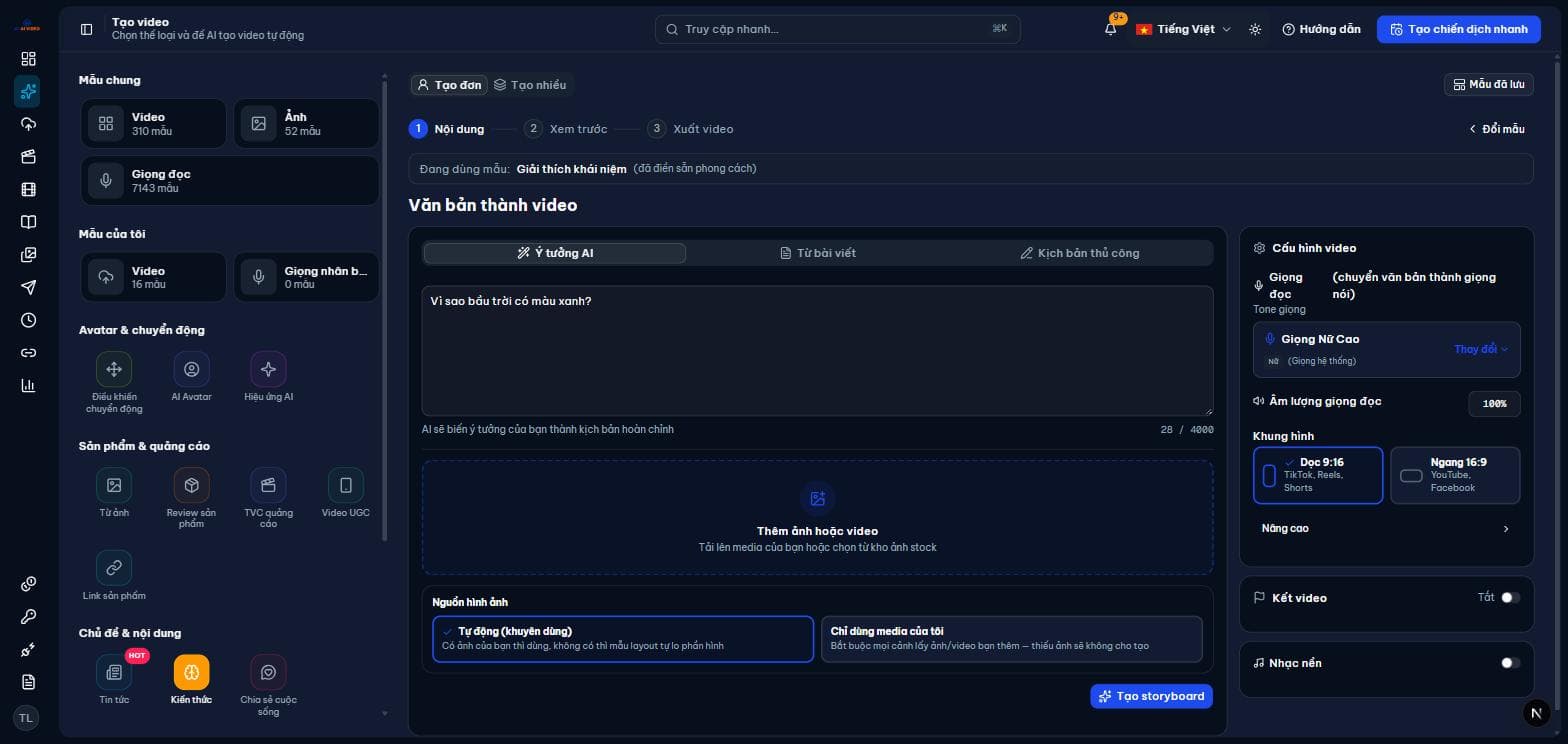The height and width of the screenshot is (744, 1568).
Task: Expand the Thay đổi voice dropdown
Action: tap(1481, 349)
